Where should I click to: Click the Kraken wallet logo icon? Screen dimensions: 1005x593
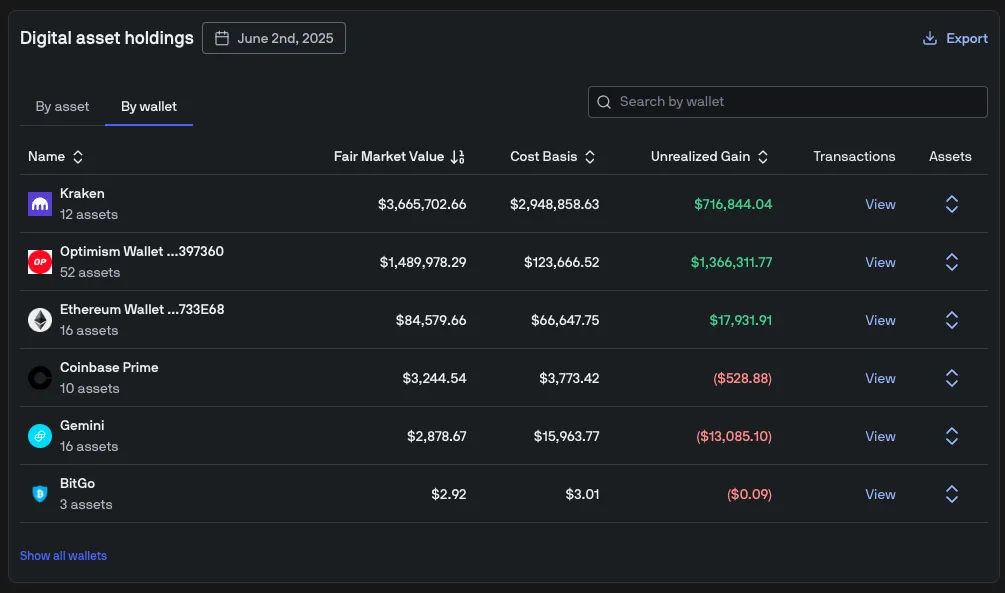pos(40,204)
